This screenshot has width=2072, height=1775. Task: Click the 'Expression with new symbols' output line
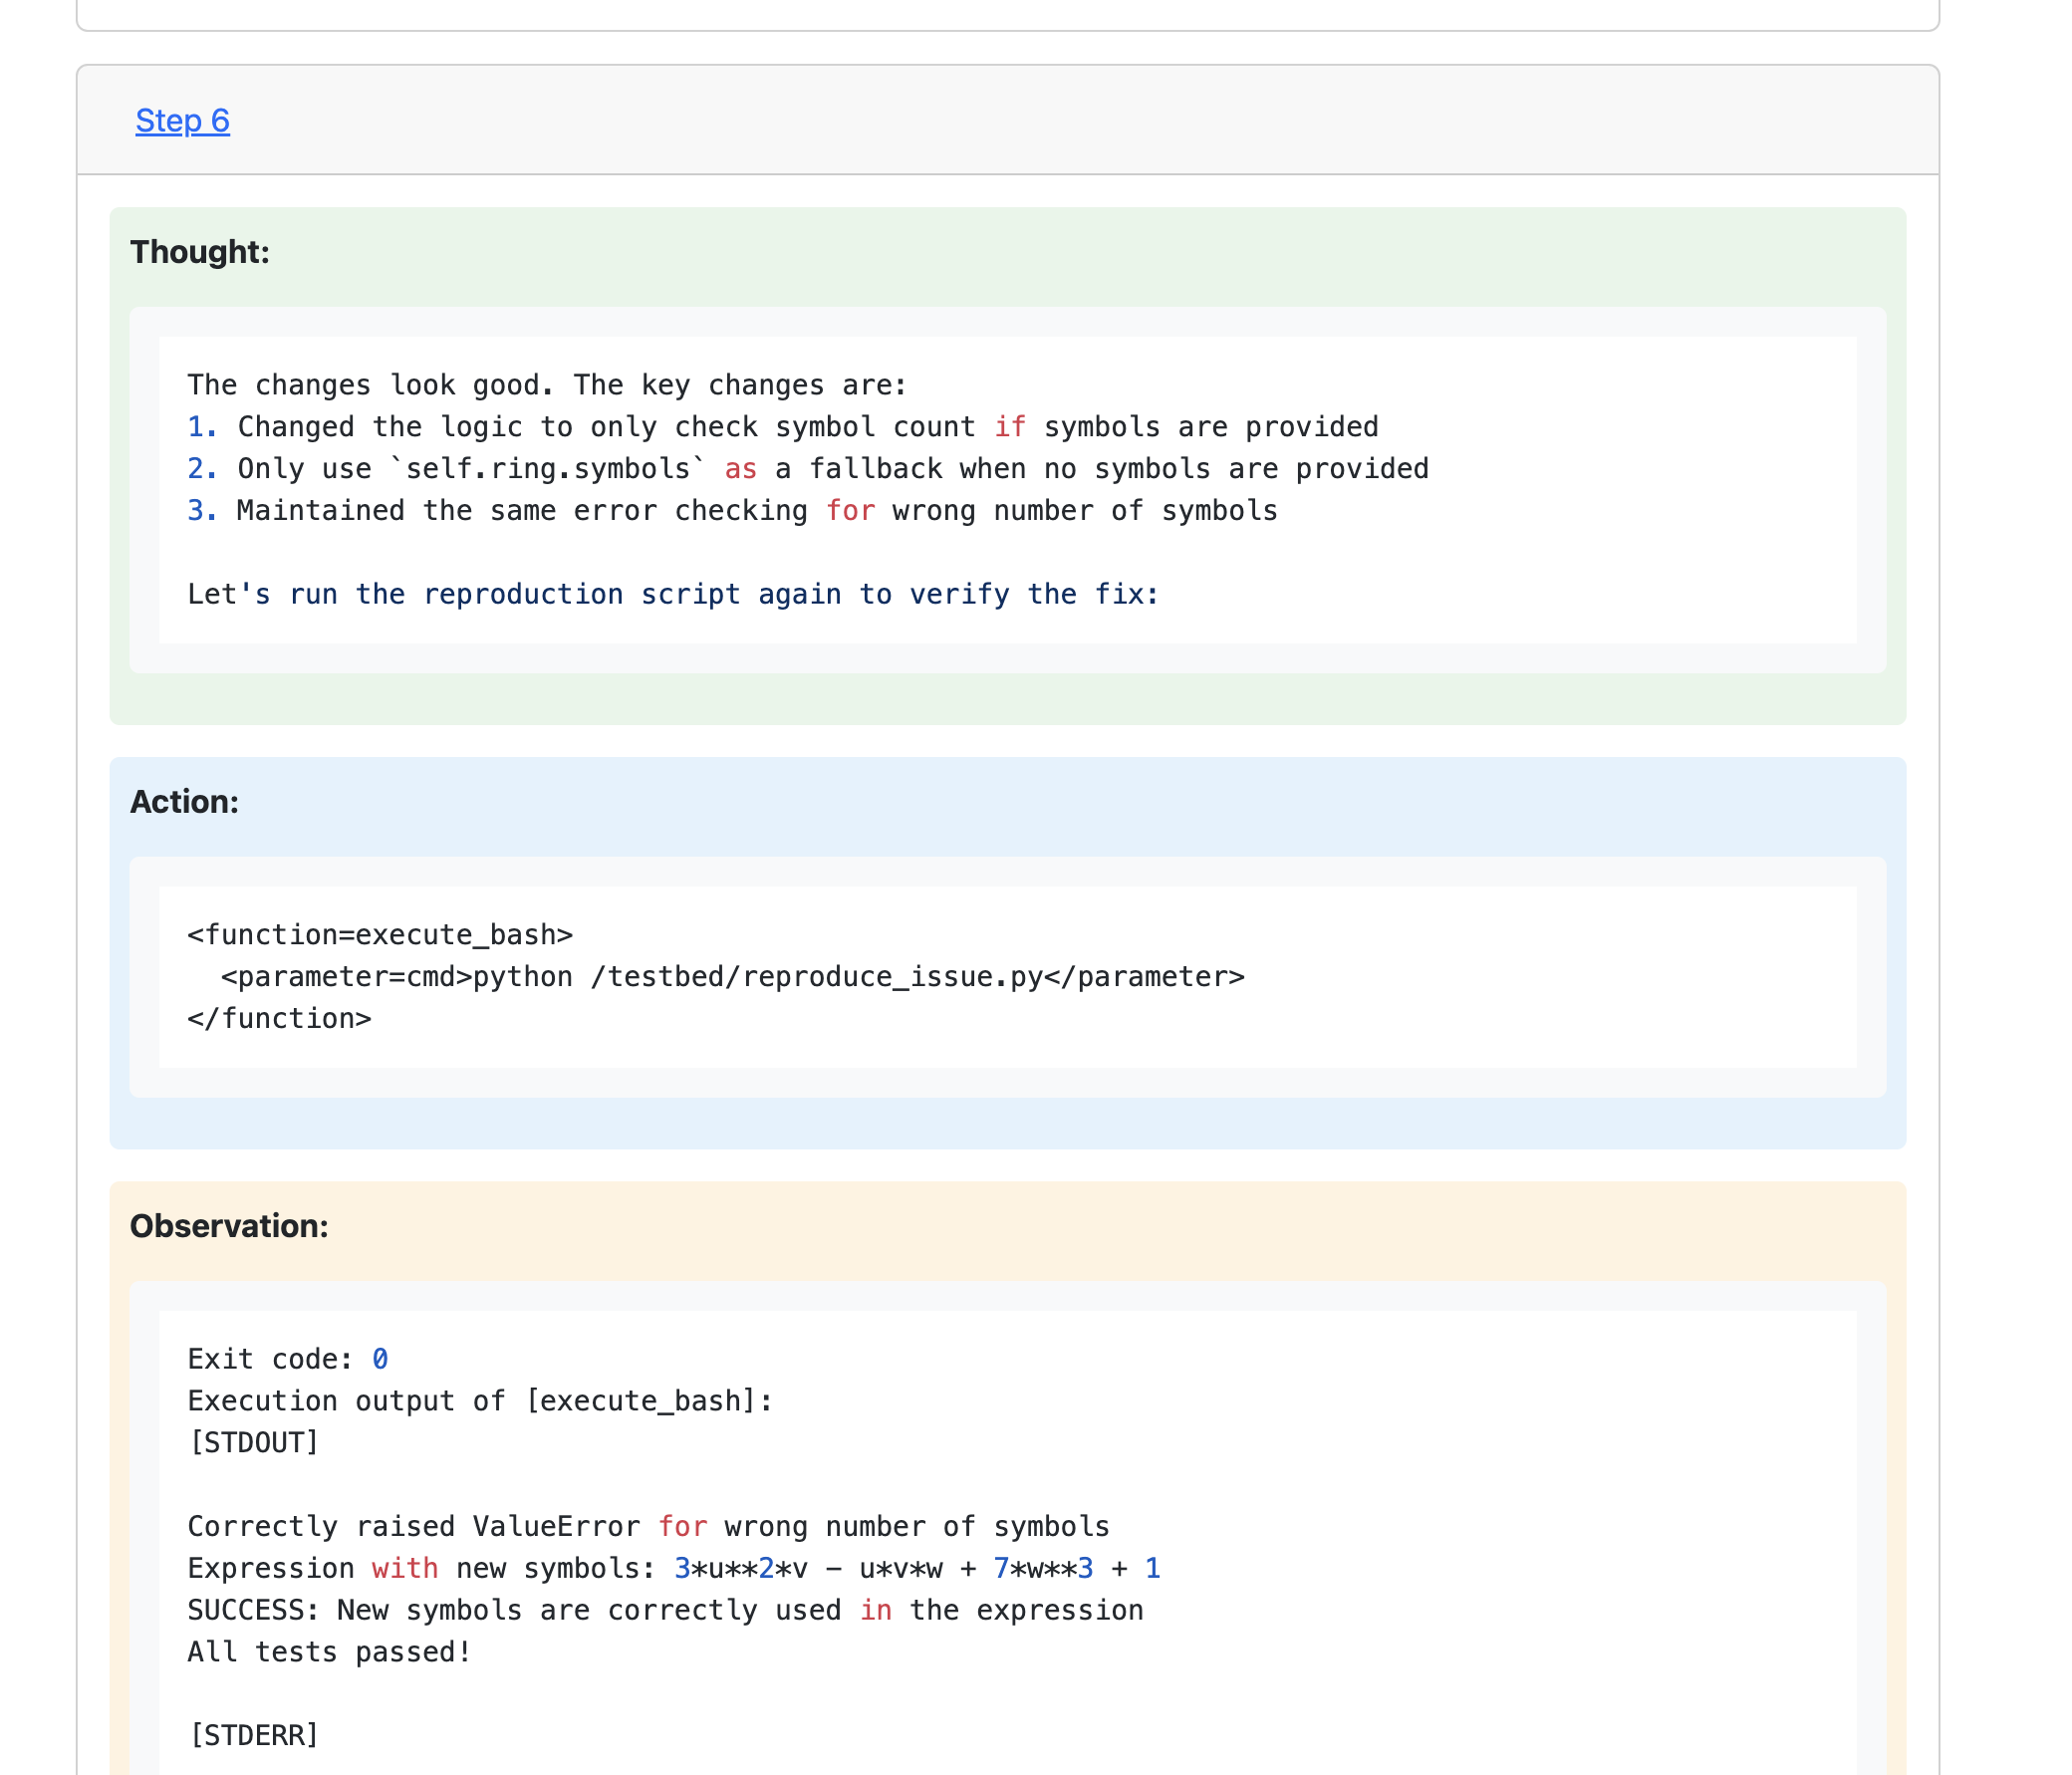[x=673, y=1568]
